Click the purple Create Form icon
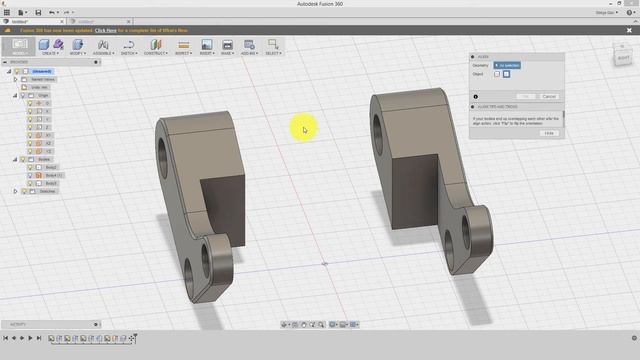 pyautogui.click(x=58, y=44)
